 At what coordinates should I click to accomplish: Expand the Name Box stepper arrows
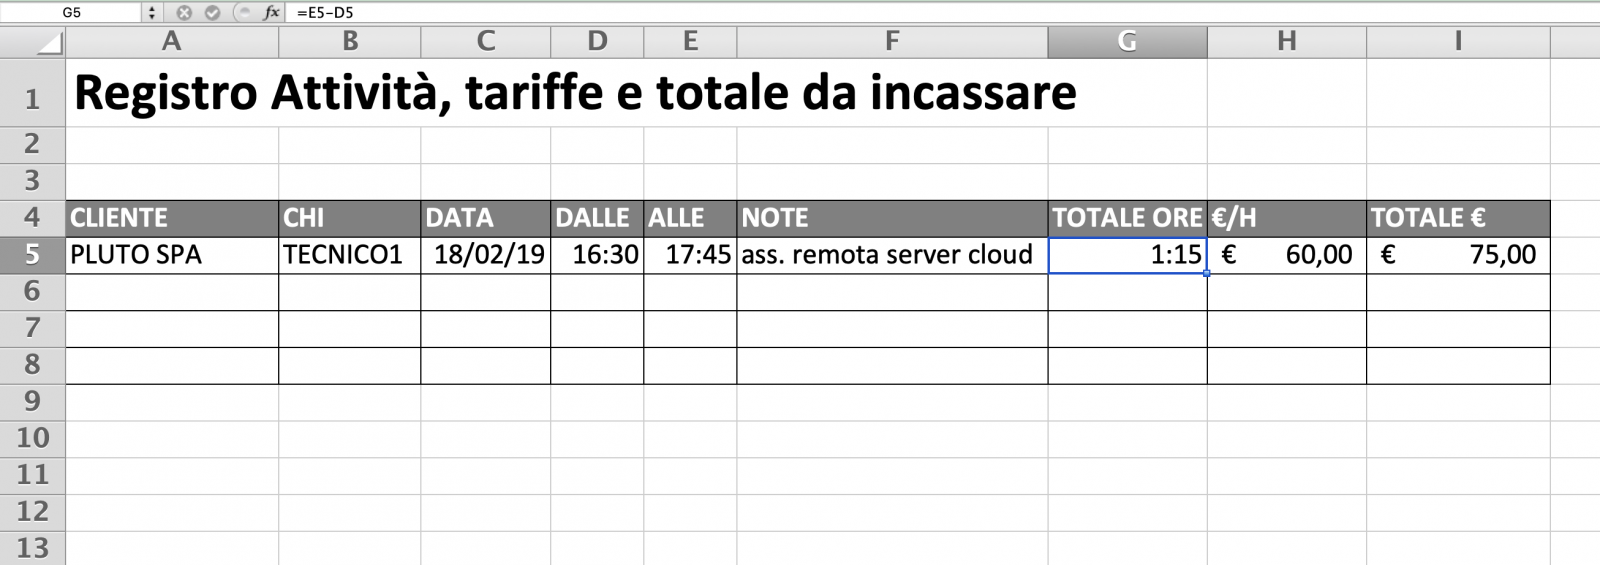(x=152, y=13)
